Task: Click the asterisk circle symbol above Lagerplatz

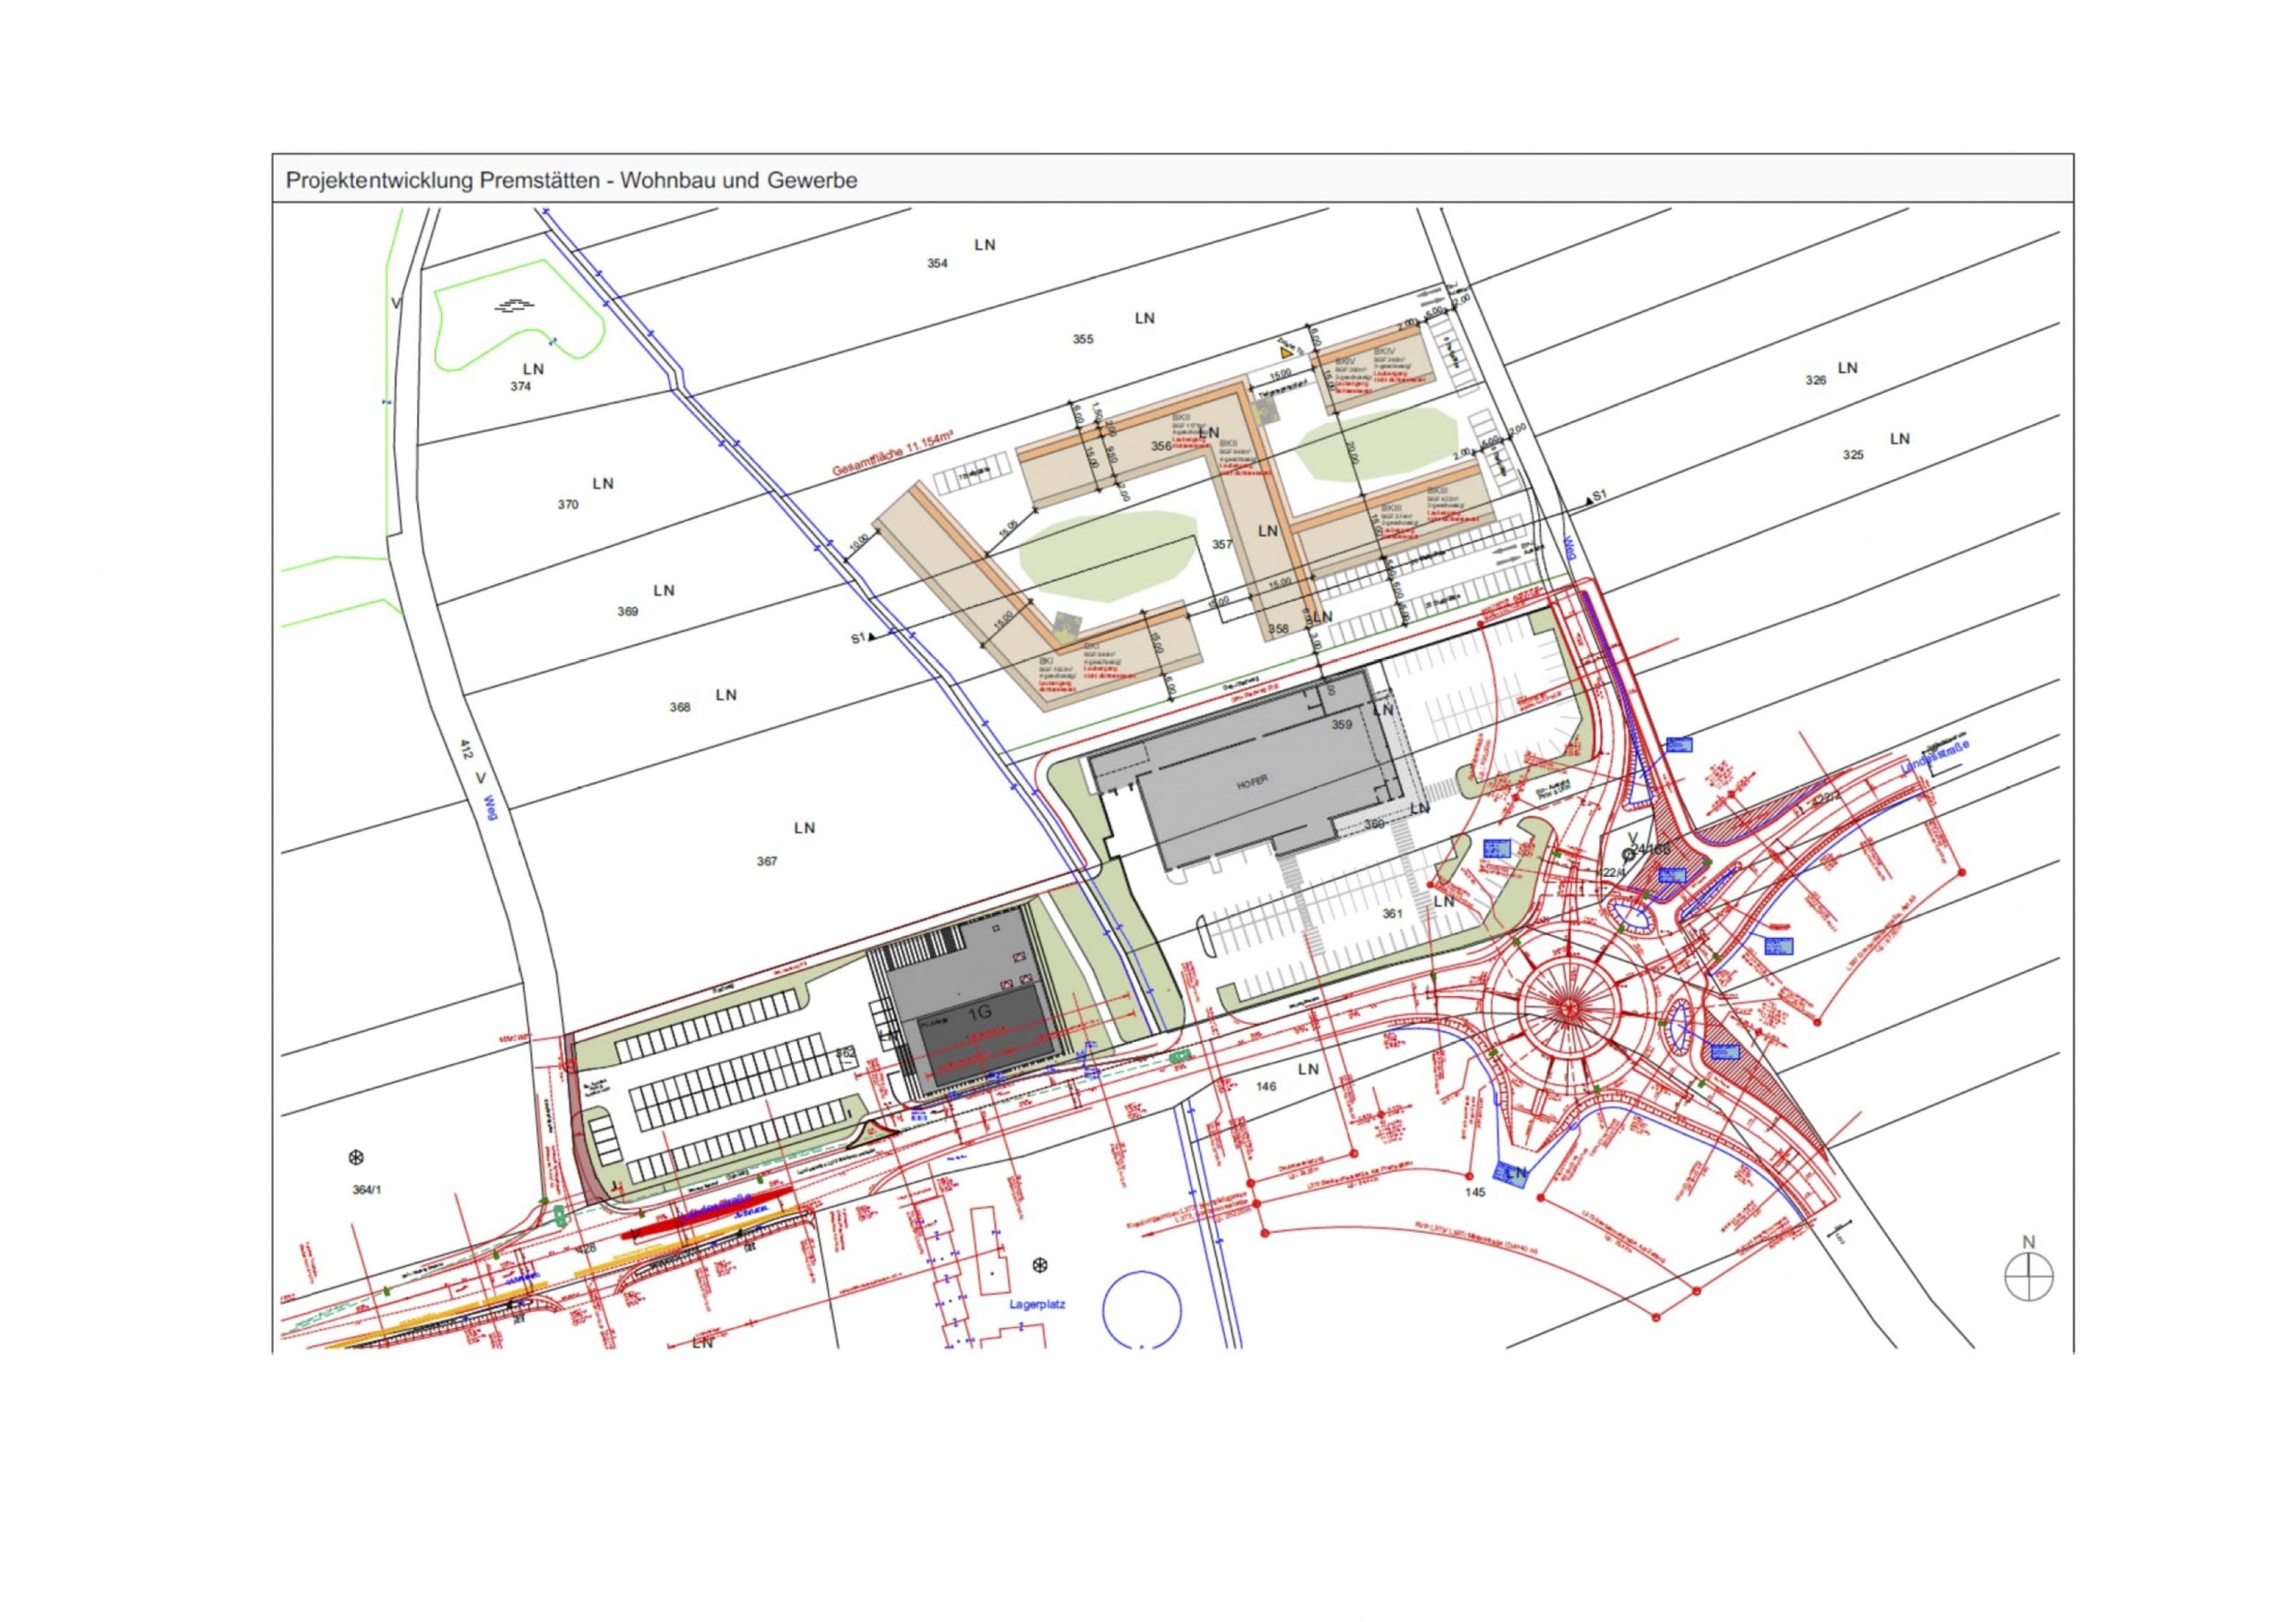Action: coord(1040,1266)
